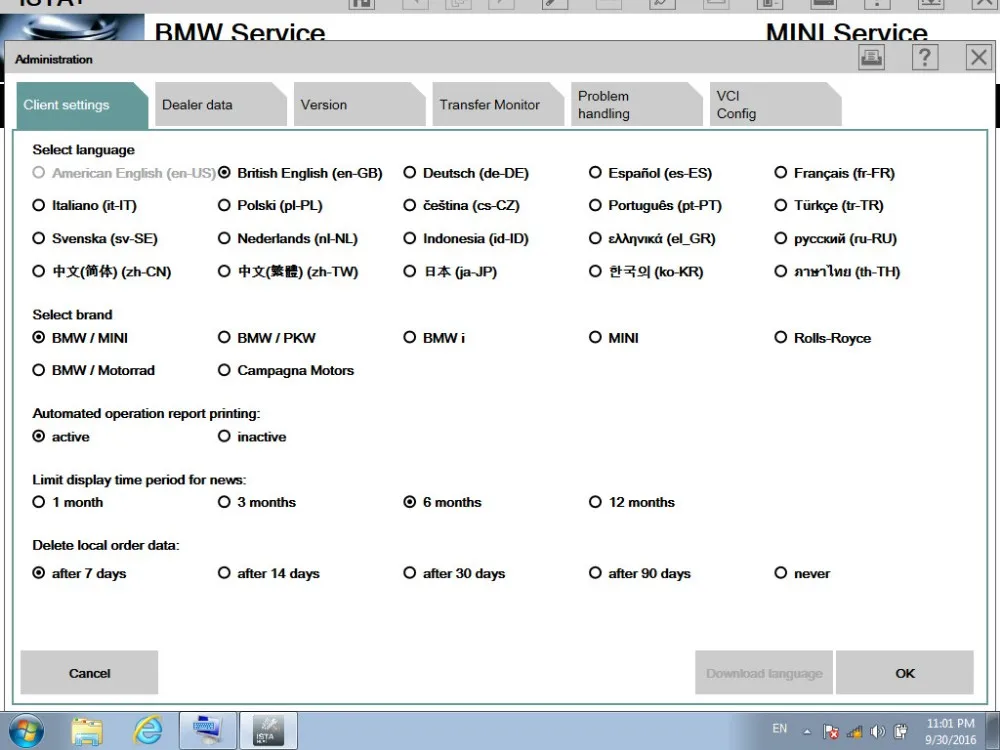The width and height of the screenshot is (1000, 750).
Task: Select the BMW / PKW brand
Action: click(x=267, y=338)
